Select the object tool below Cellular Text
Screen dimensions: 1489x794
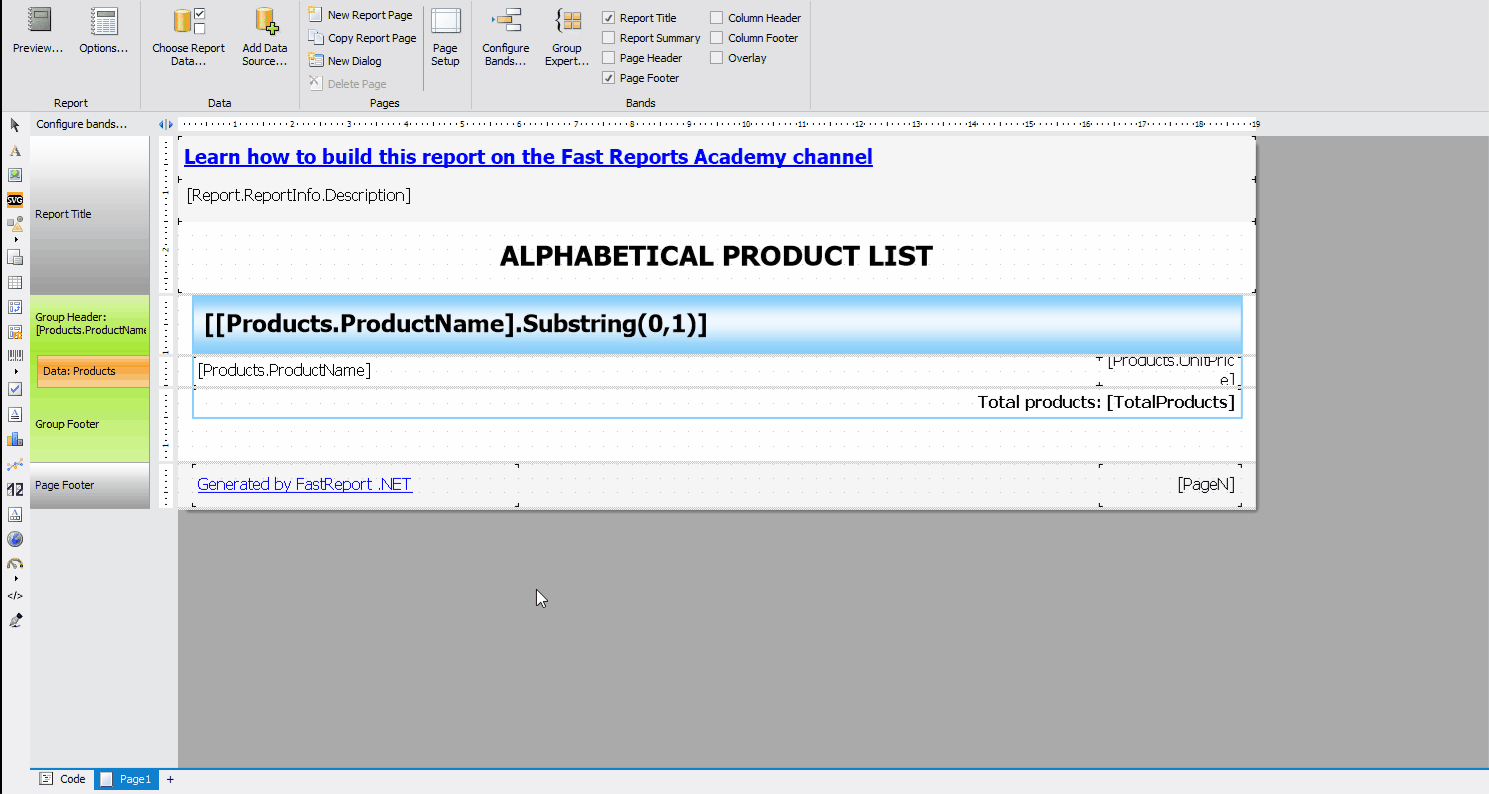[x=15, y=514]
